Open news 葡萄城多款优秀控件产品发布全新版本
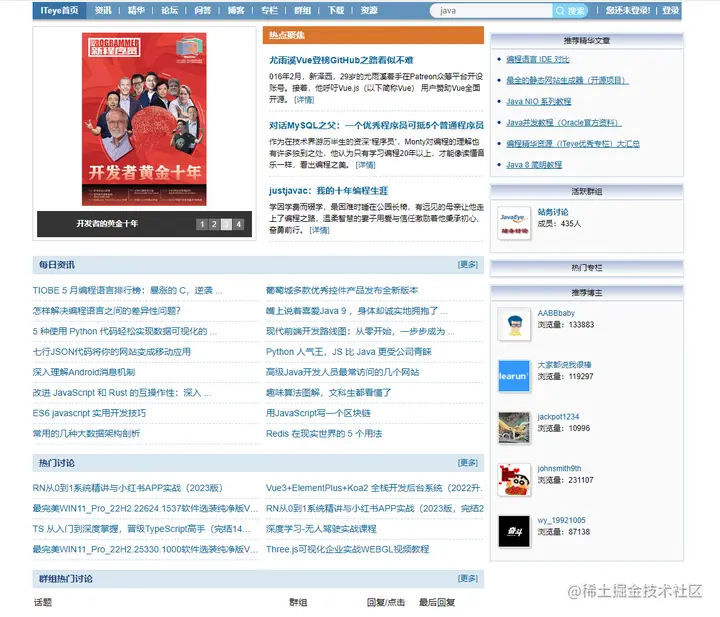The height and width of the screenshot is (617, 720). pyautogui.click(x=342, y=291)
